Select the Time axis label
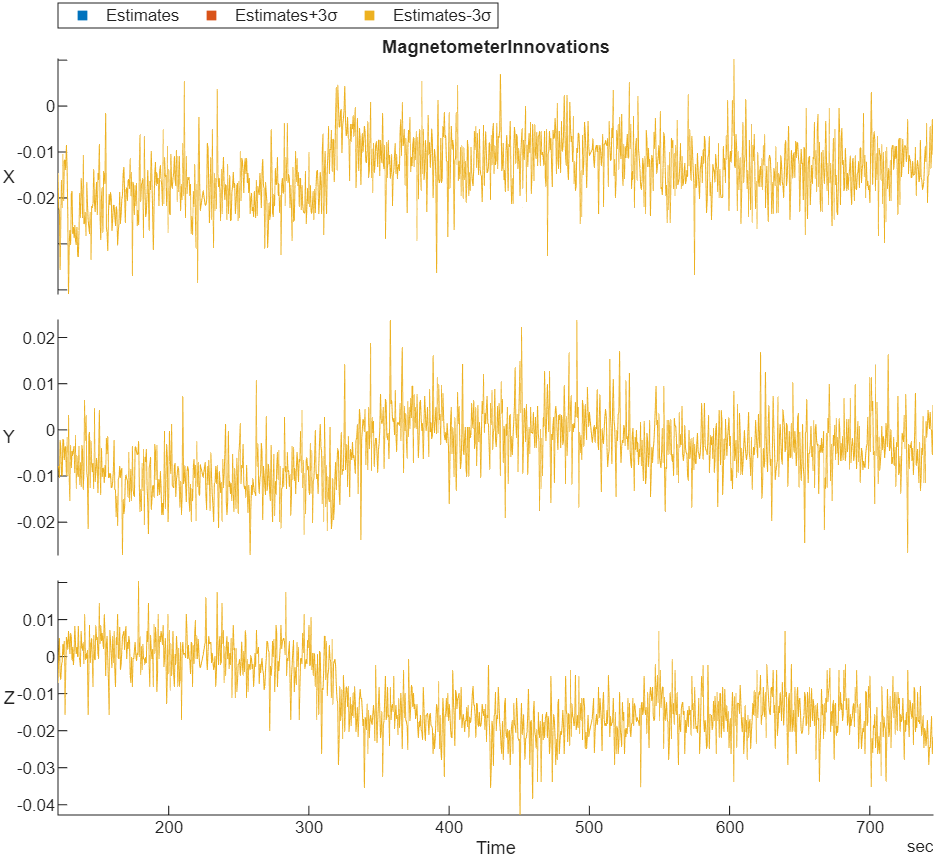936x856 pixels. (495, 848)
